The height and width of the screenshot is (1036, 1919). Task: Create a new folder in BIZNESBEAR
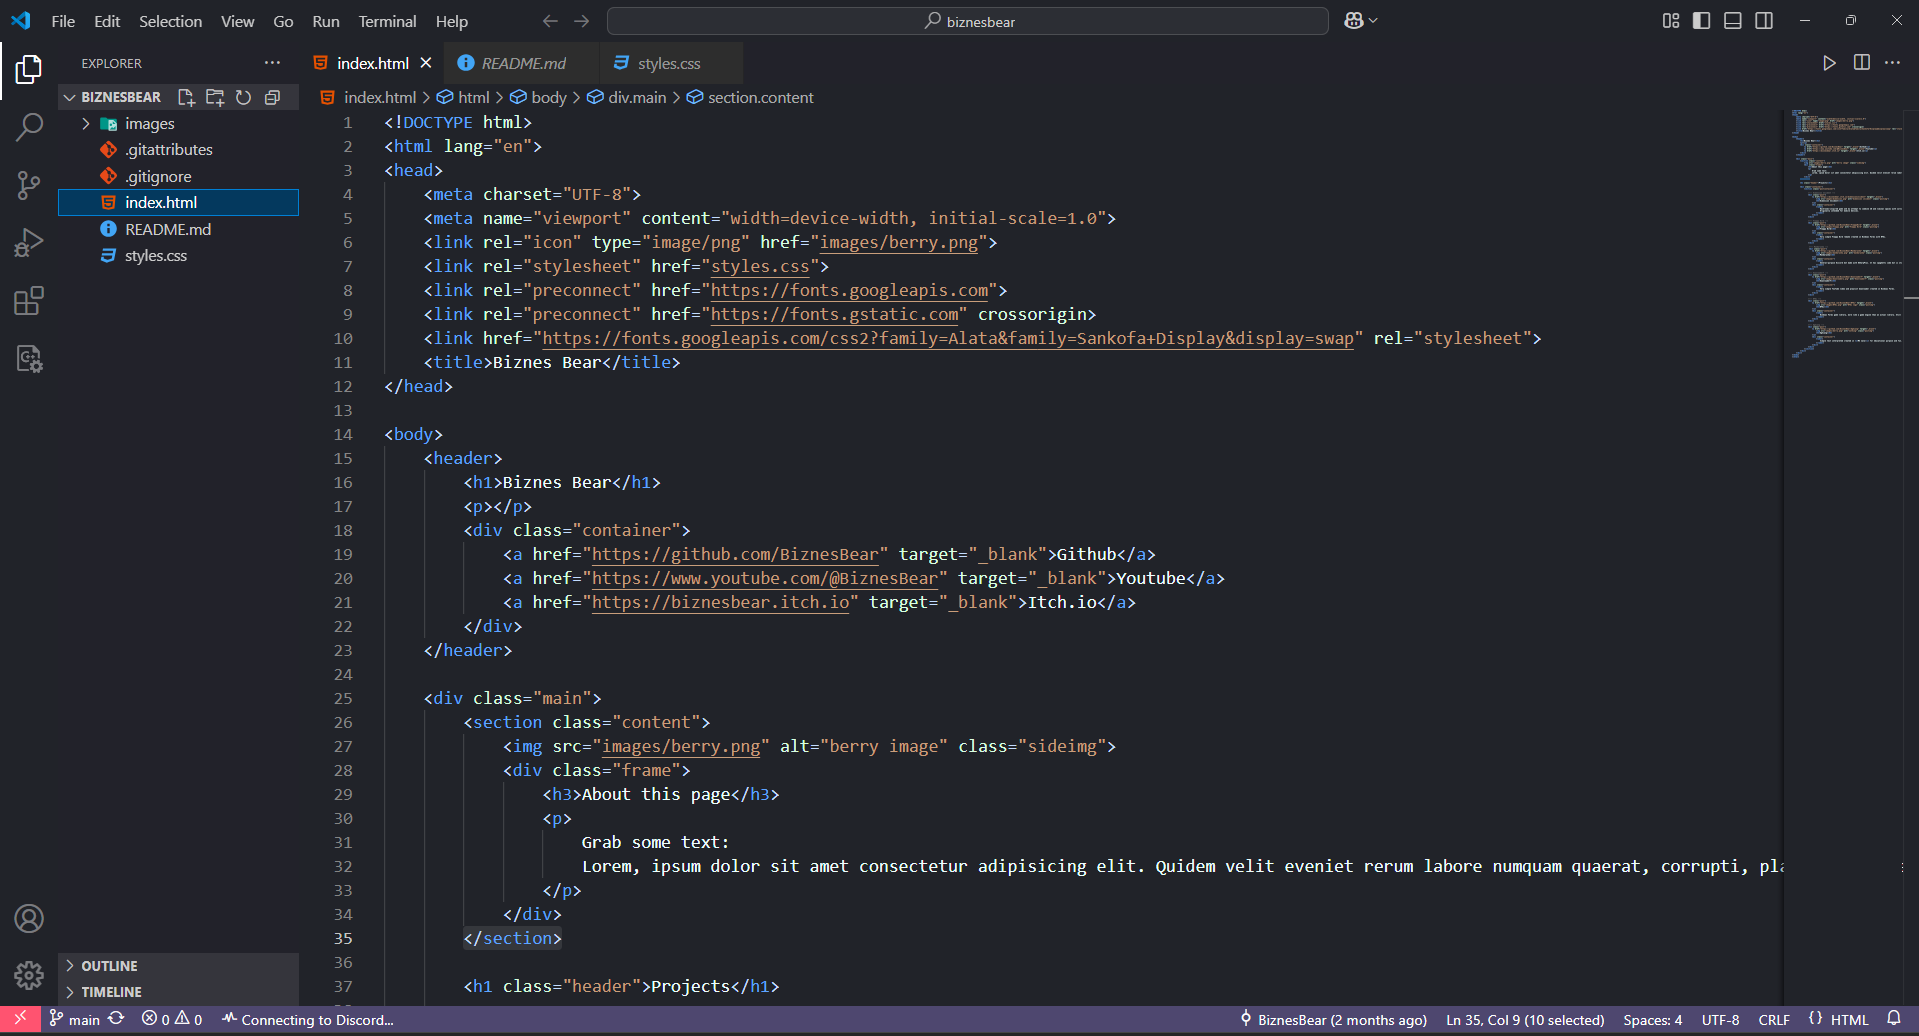pyautogui.click(x=215, y=97)
